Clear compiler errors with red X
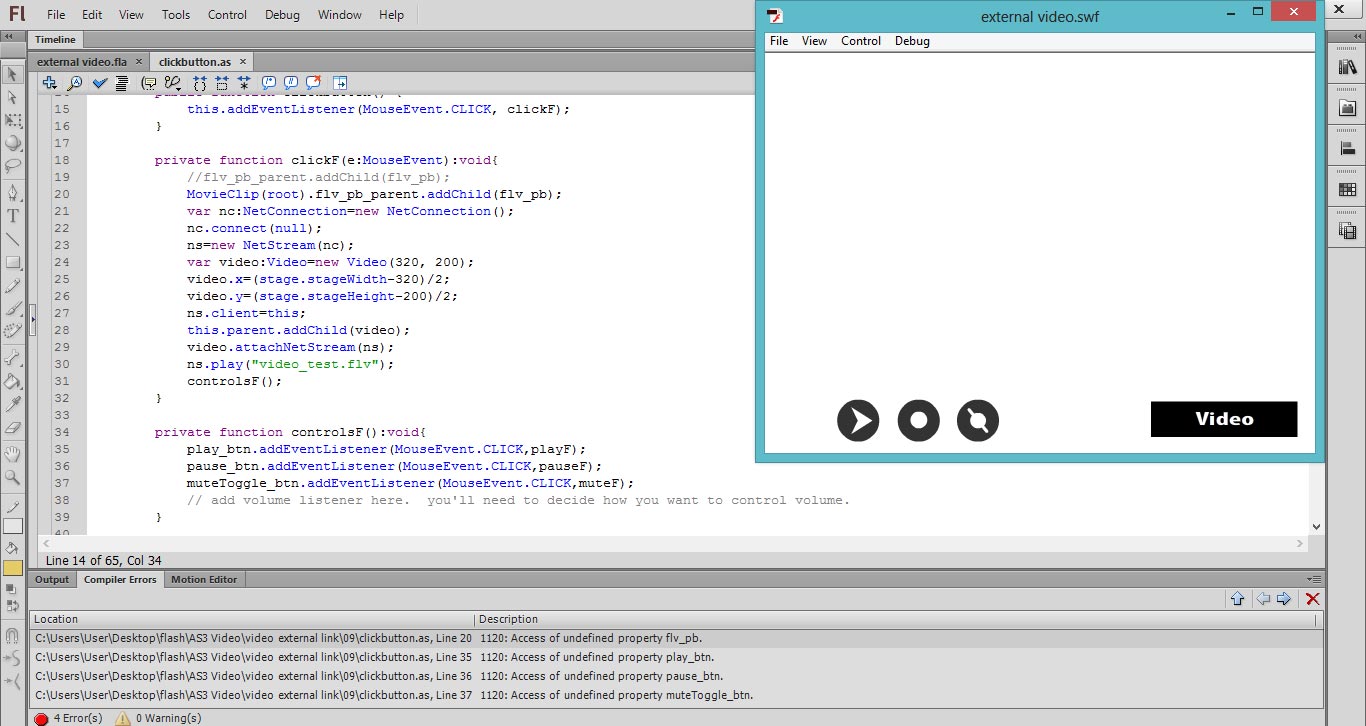This screenshot has height=726, width=1366. [1313, 599]
